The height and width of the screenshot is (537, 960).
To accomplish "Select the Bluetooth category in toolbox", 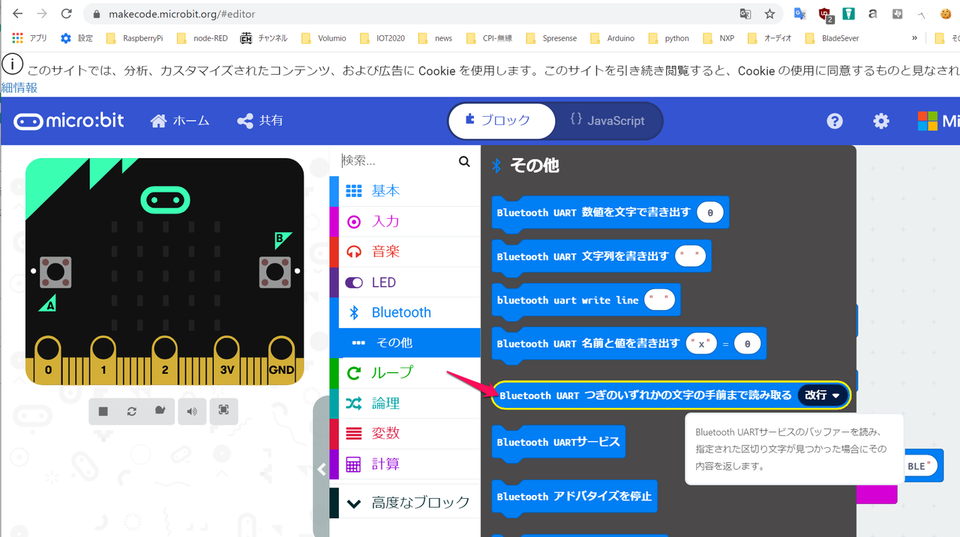I will 401,312.
